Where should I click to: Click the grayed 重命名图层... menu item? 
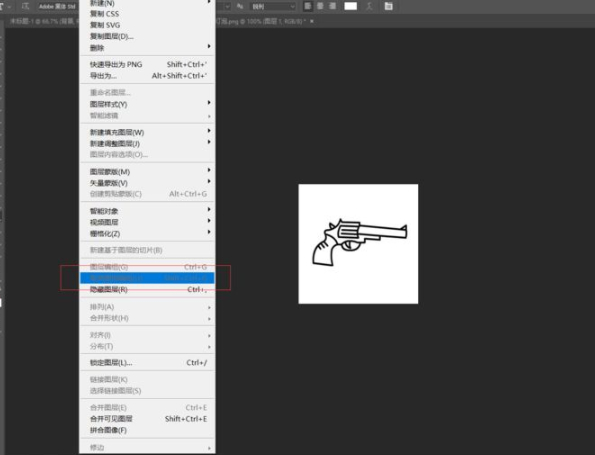tap(147, 93)
